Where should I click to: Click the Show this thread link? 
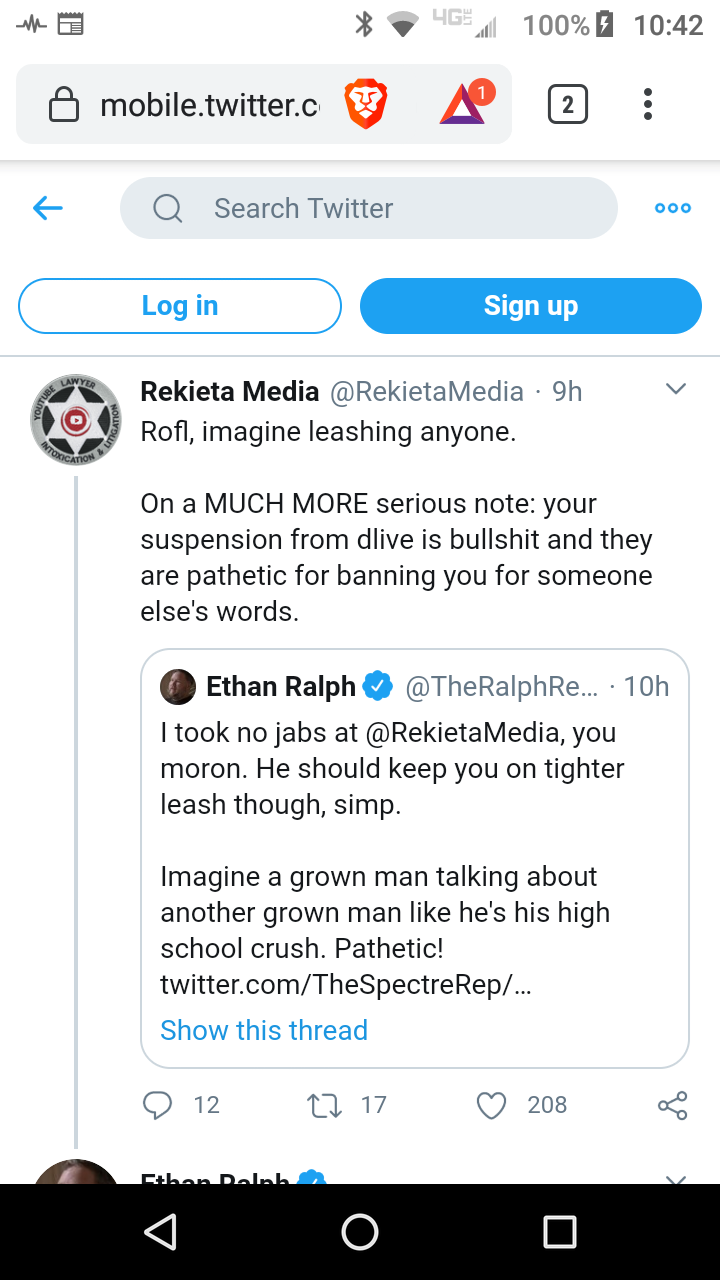click(x=264, y=1030)
